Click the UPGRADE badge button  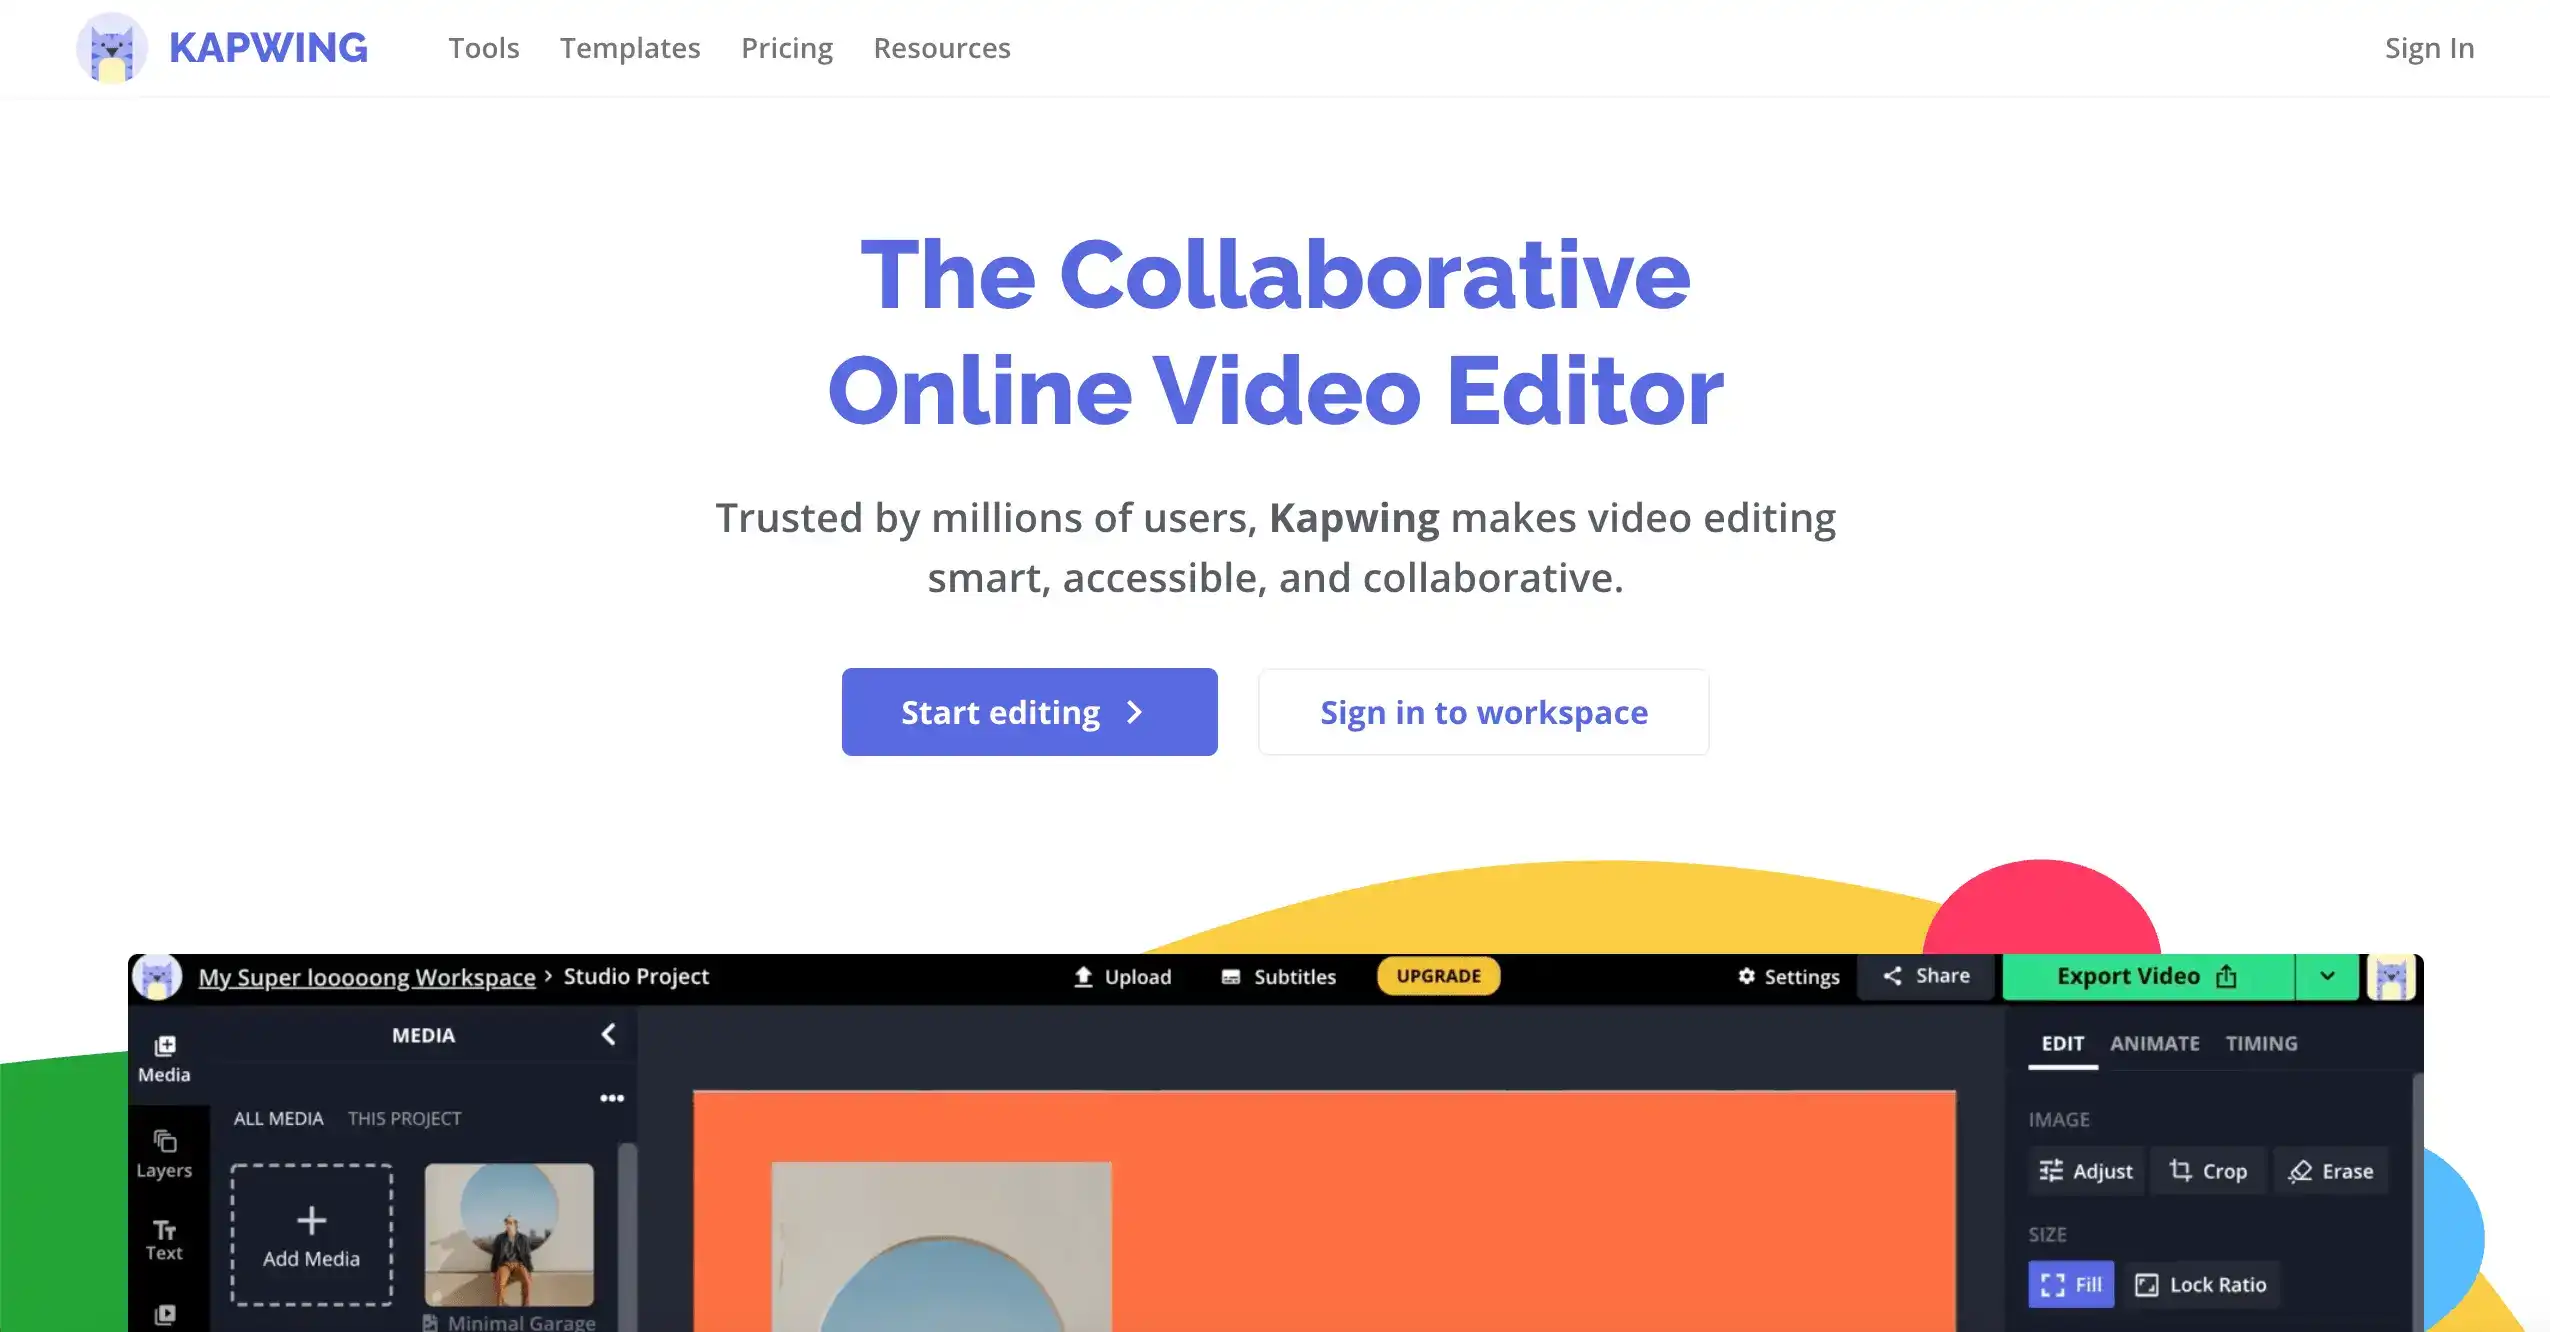(x=1437, y=976)
